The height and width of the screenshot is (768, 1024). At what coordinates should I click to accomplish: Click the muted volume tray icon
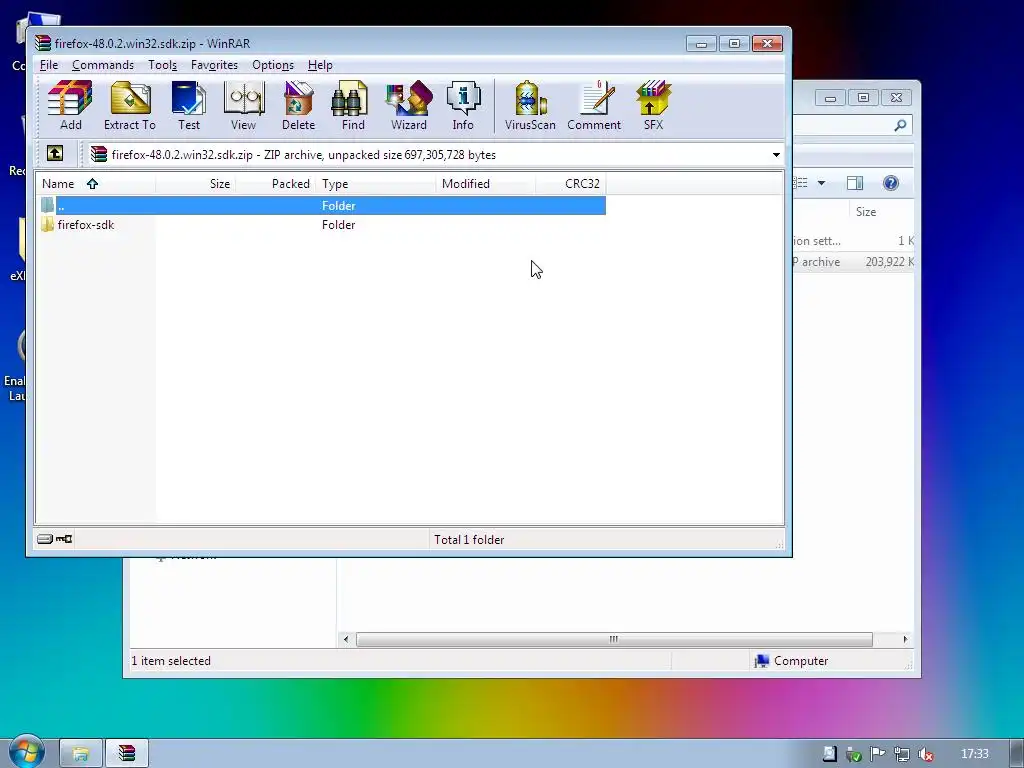pyautogui.click(x=926, y=754)
